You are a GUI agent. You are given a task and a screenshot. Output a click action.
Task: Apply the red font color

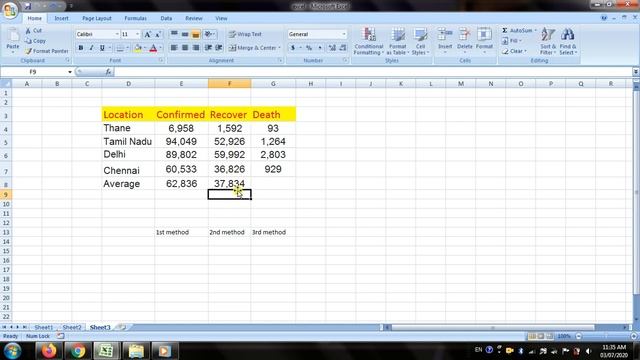153,48
